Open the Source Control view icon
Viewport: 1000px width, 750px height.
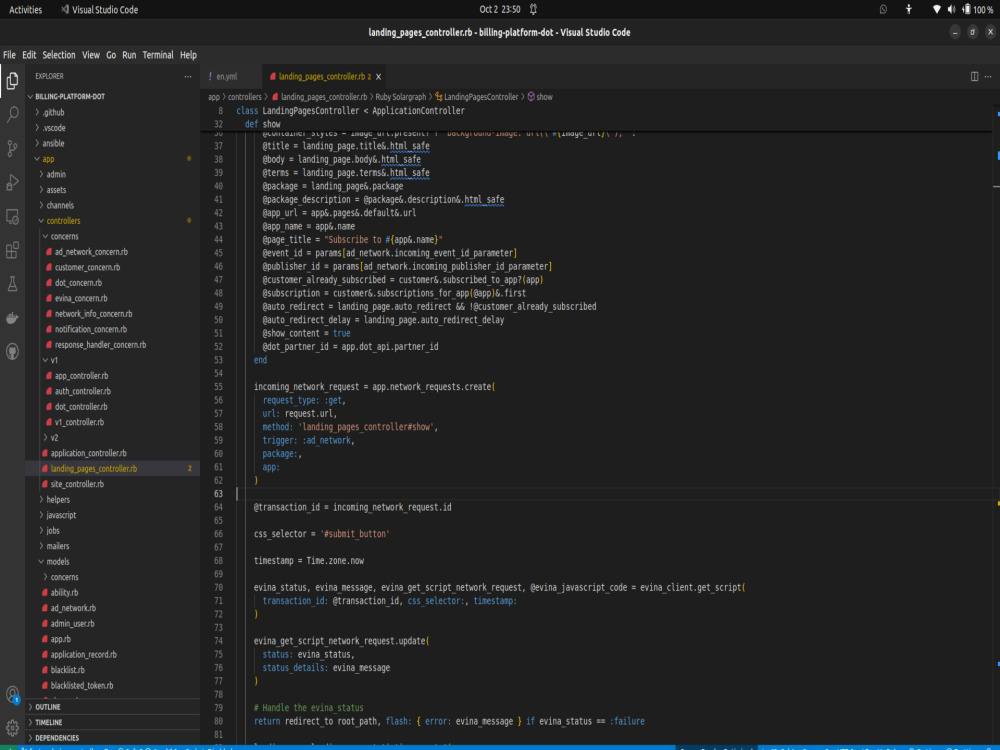point(12,149)
